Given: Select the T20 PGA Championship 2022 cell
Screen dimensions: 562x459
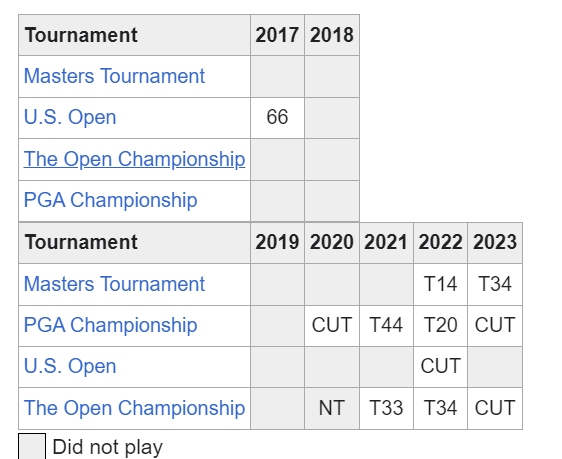Looking at the screenshot, I should [x=440, y=326].
